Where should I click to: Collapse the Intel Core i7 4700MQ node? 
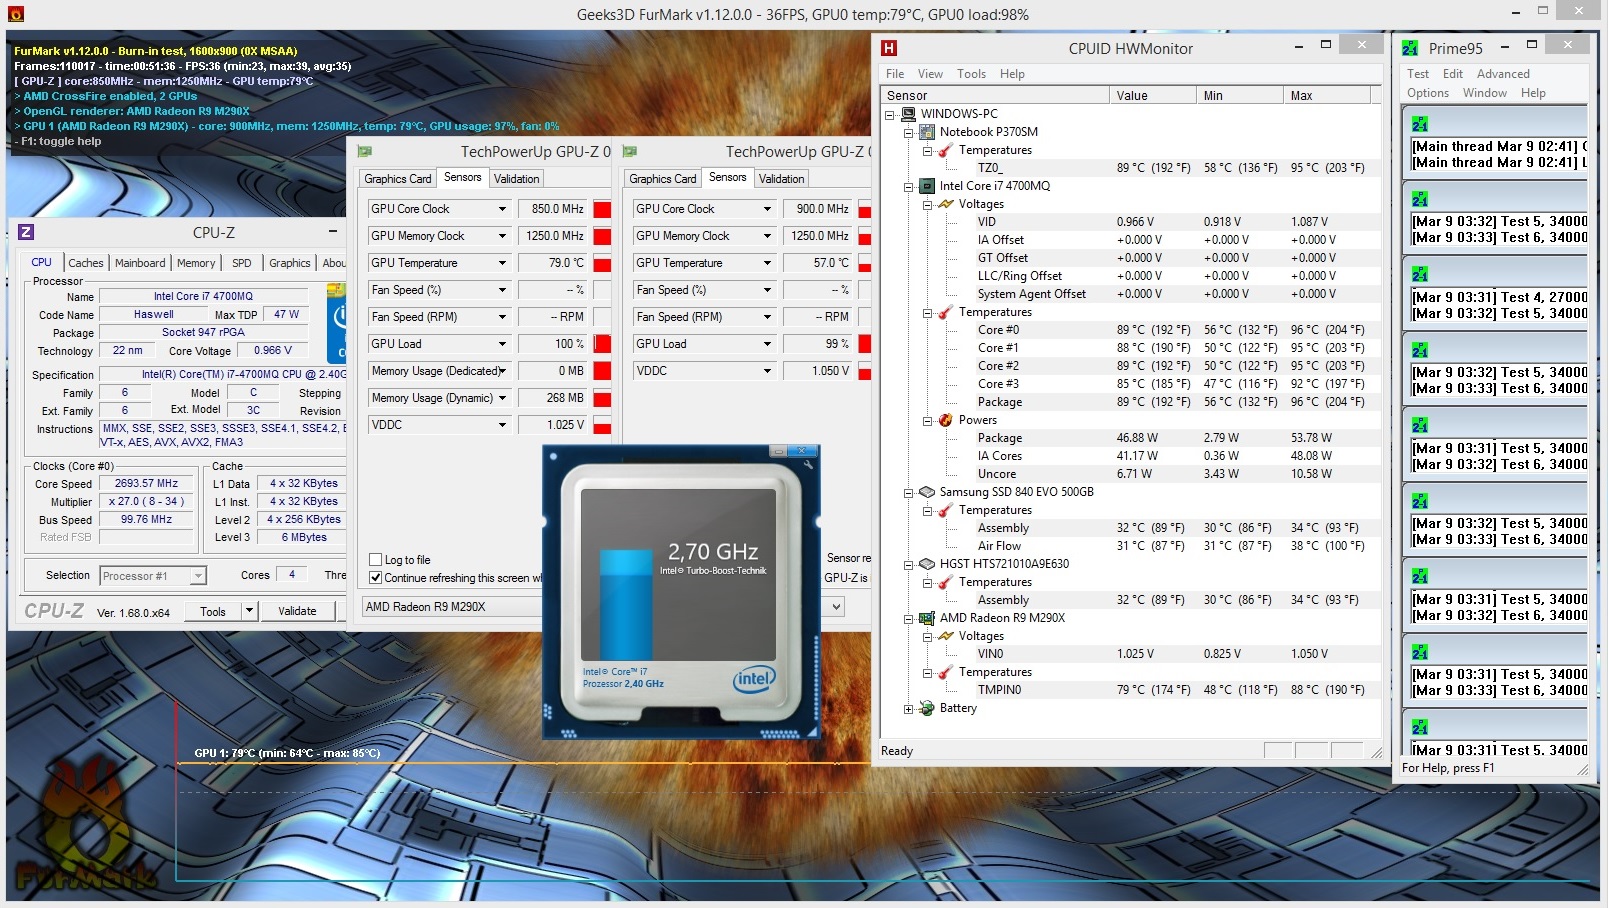coord(909,187)
